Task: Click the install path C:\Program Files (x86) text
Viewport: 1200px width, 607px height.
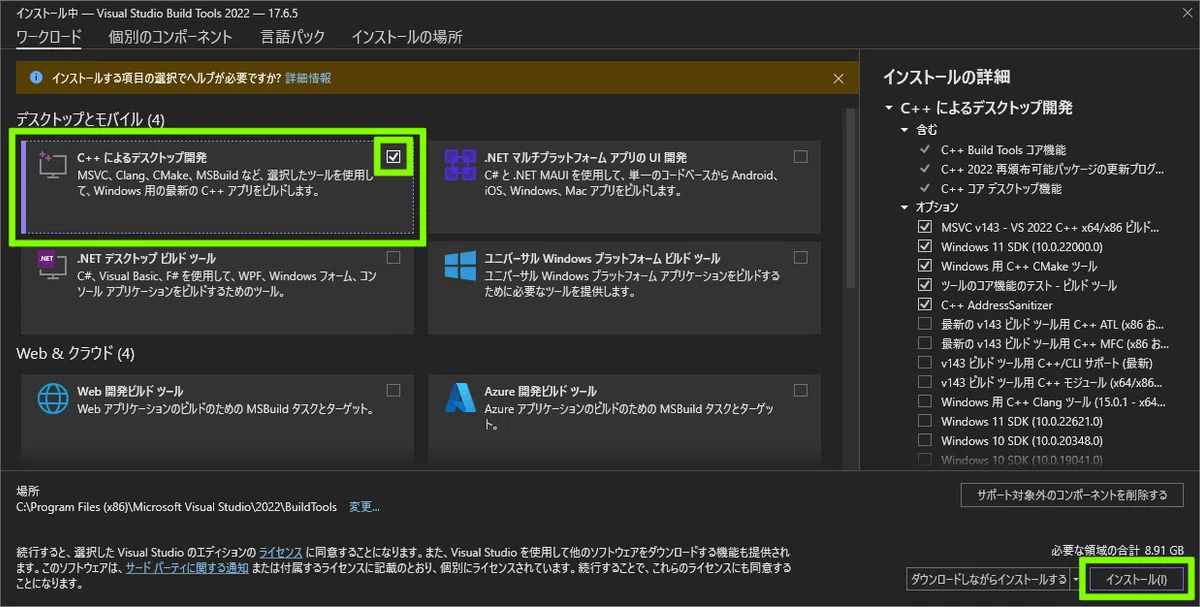Action: click(177, 508)
